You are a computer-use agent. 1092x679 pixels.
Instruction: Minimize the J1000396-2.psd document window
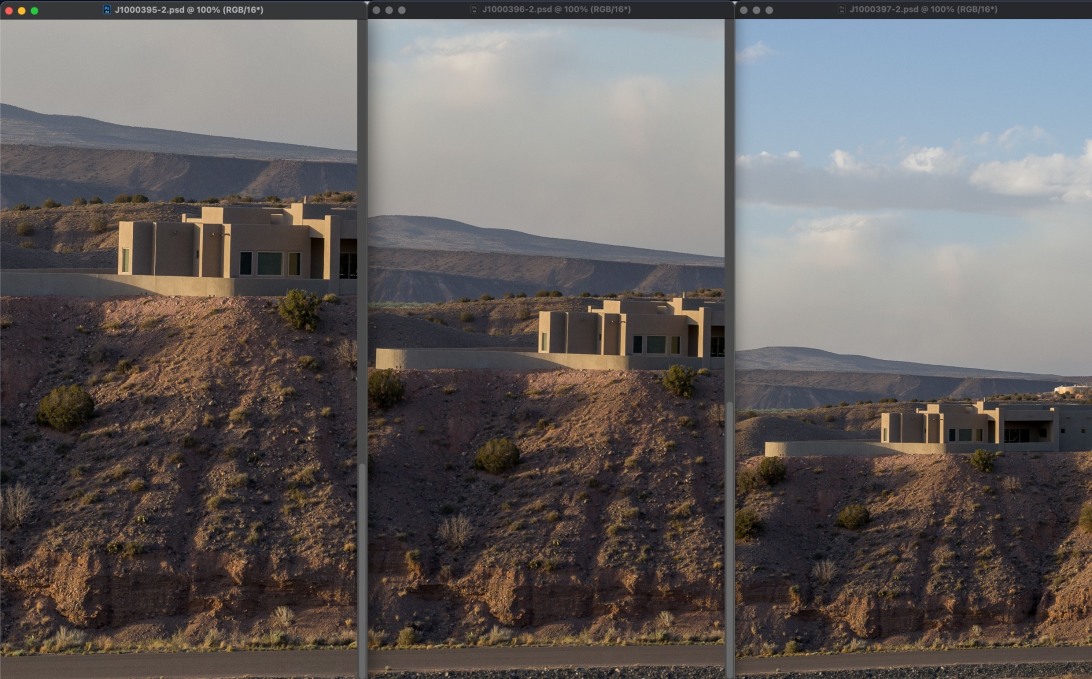pyautogui.click(x=388, y=10)
